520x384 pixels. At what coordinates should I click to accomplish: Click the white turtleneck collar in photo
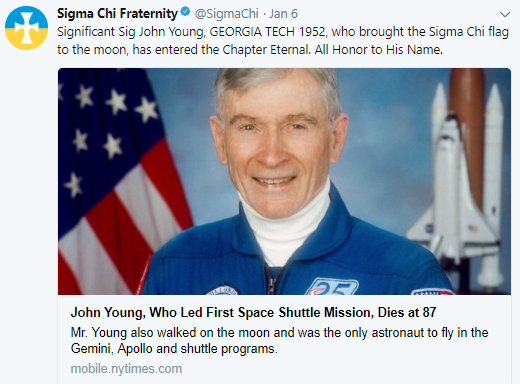click(x=284, y=220)
